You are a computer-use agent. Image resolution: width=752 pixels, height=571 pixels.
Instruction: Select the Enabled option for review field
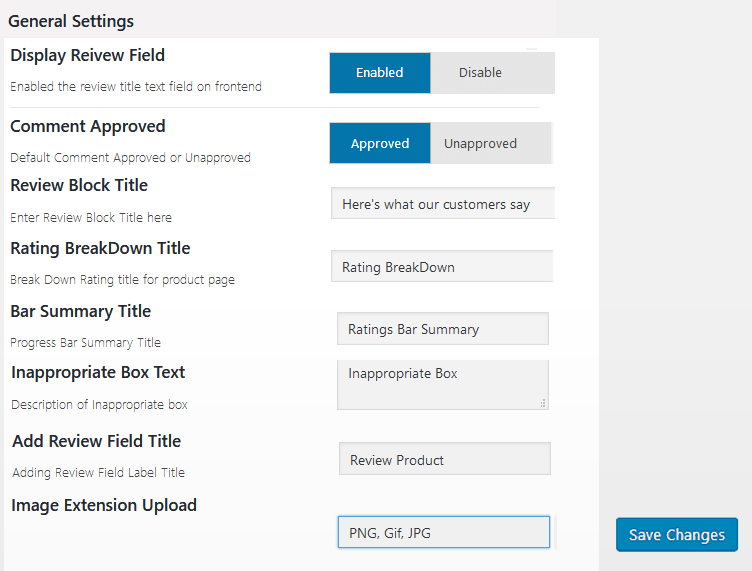(380, 73)
